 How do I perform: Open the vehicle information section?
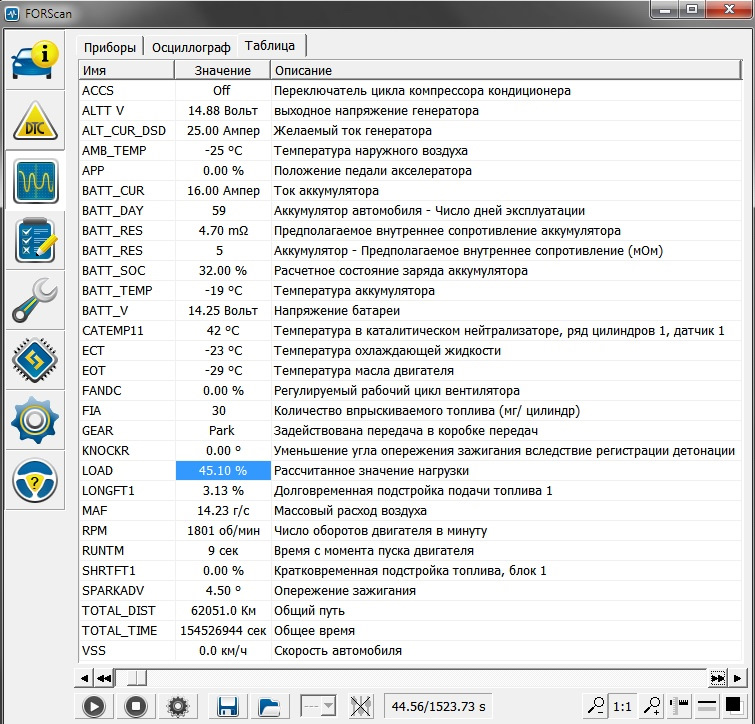35,60
